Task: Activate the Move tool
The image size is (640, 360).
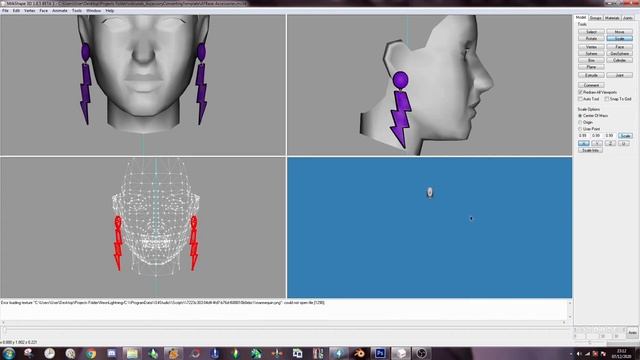Action: coord(619,32)
